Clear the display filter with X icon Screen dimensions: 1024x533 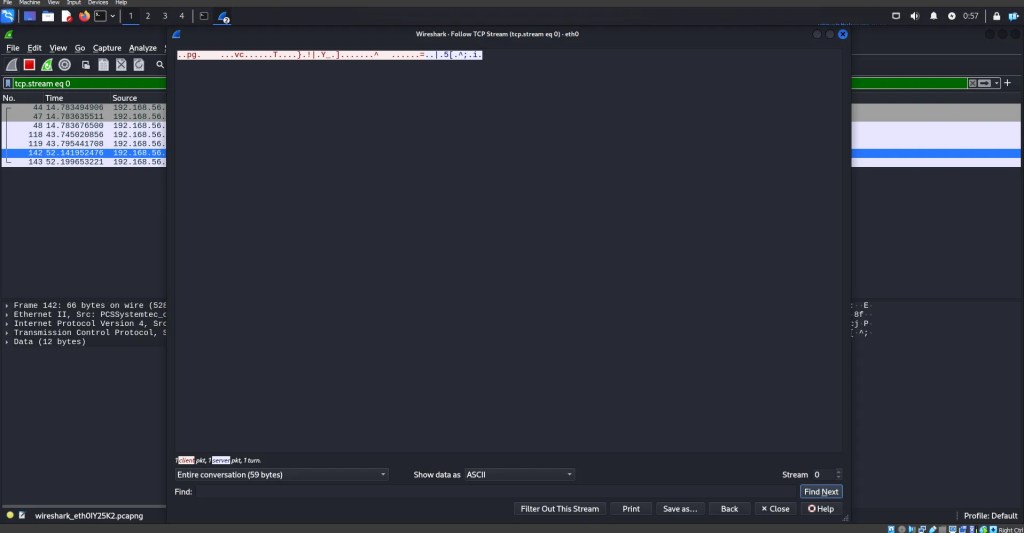coord(973,83)
